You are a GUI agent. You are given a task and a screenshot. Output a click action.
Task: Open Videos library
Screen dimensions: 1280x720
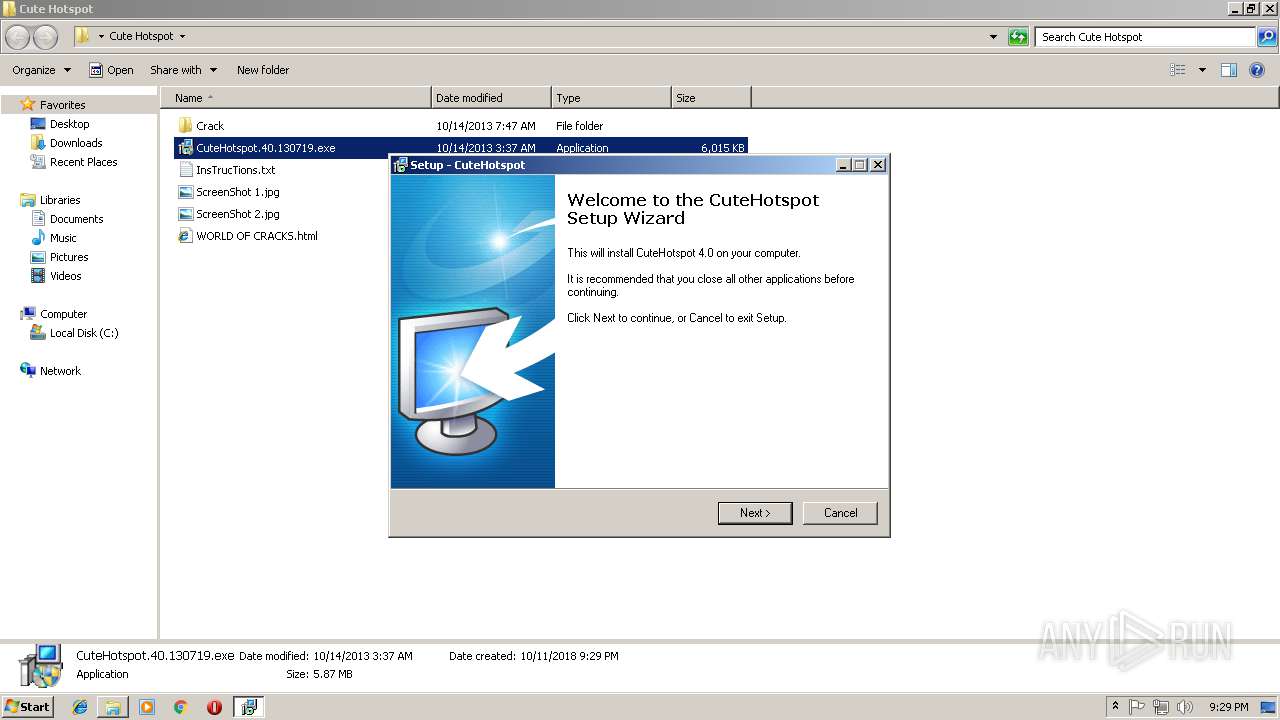pyautogui.click(x=65, y=276)
